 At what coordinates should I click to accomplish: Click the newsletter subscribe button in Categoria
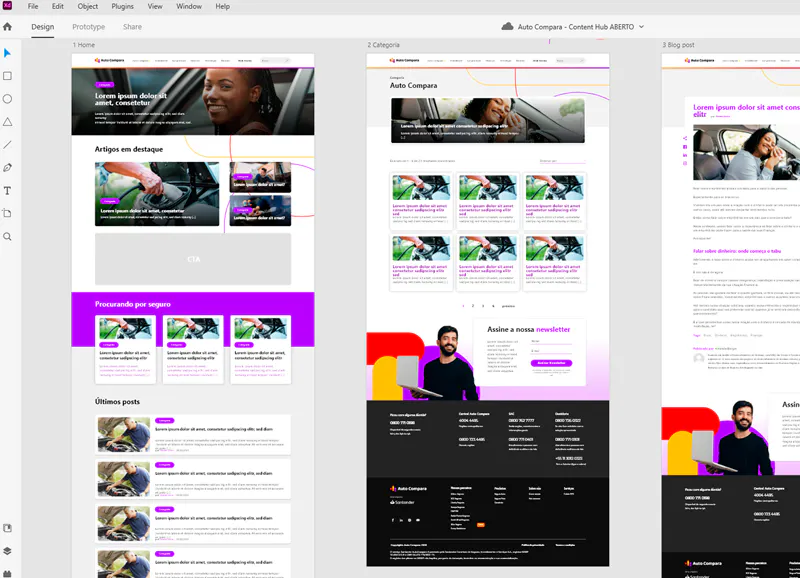coord(551,363)
